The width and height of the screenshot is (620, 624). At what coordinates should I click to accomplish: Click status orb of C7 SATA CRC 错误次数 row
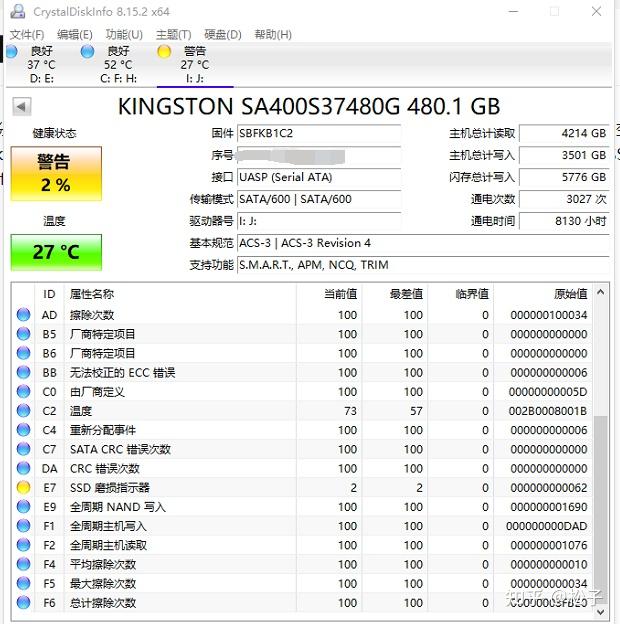[23, 449]
